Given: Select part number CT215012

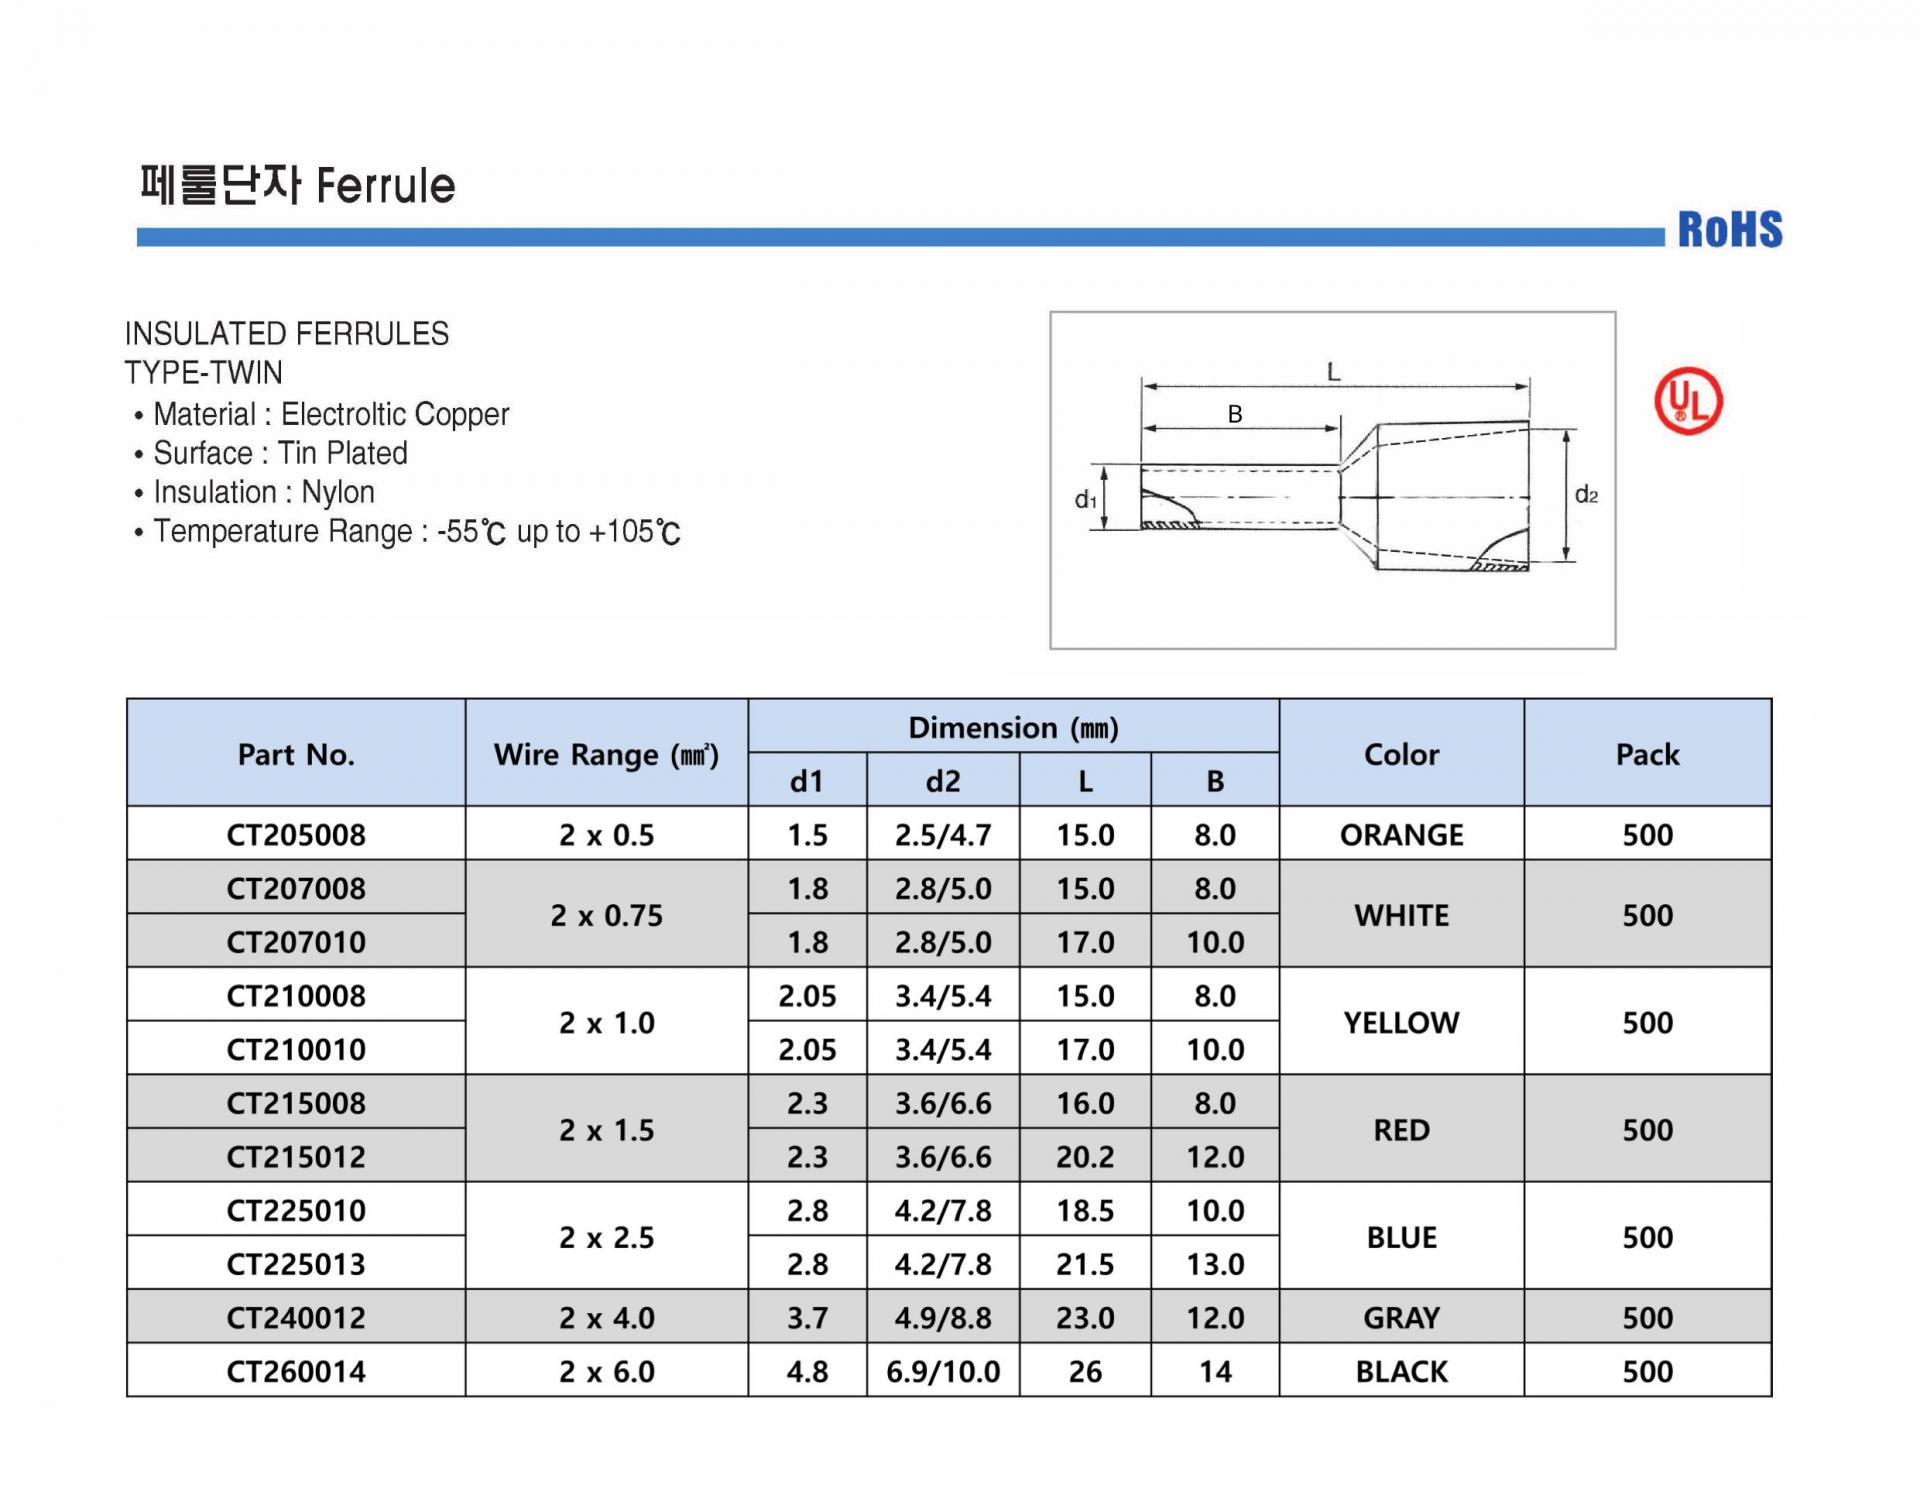Looking at the screenshot, I should click(296, 1156).
